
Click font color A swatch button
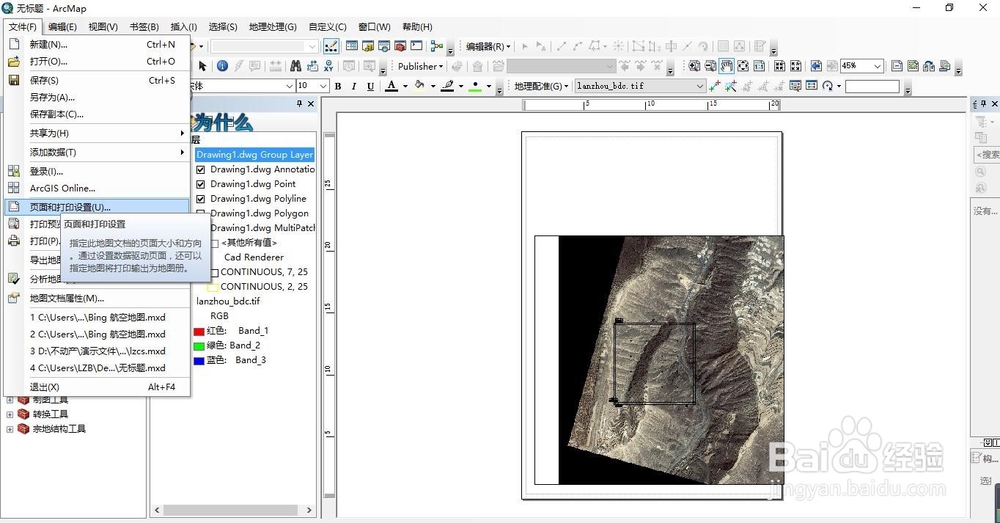(392, 86)
